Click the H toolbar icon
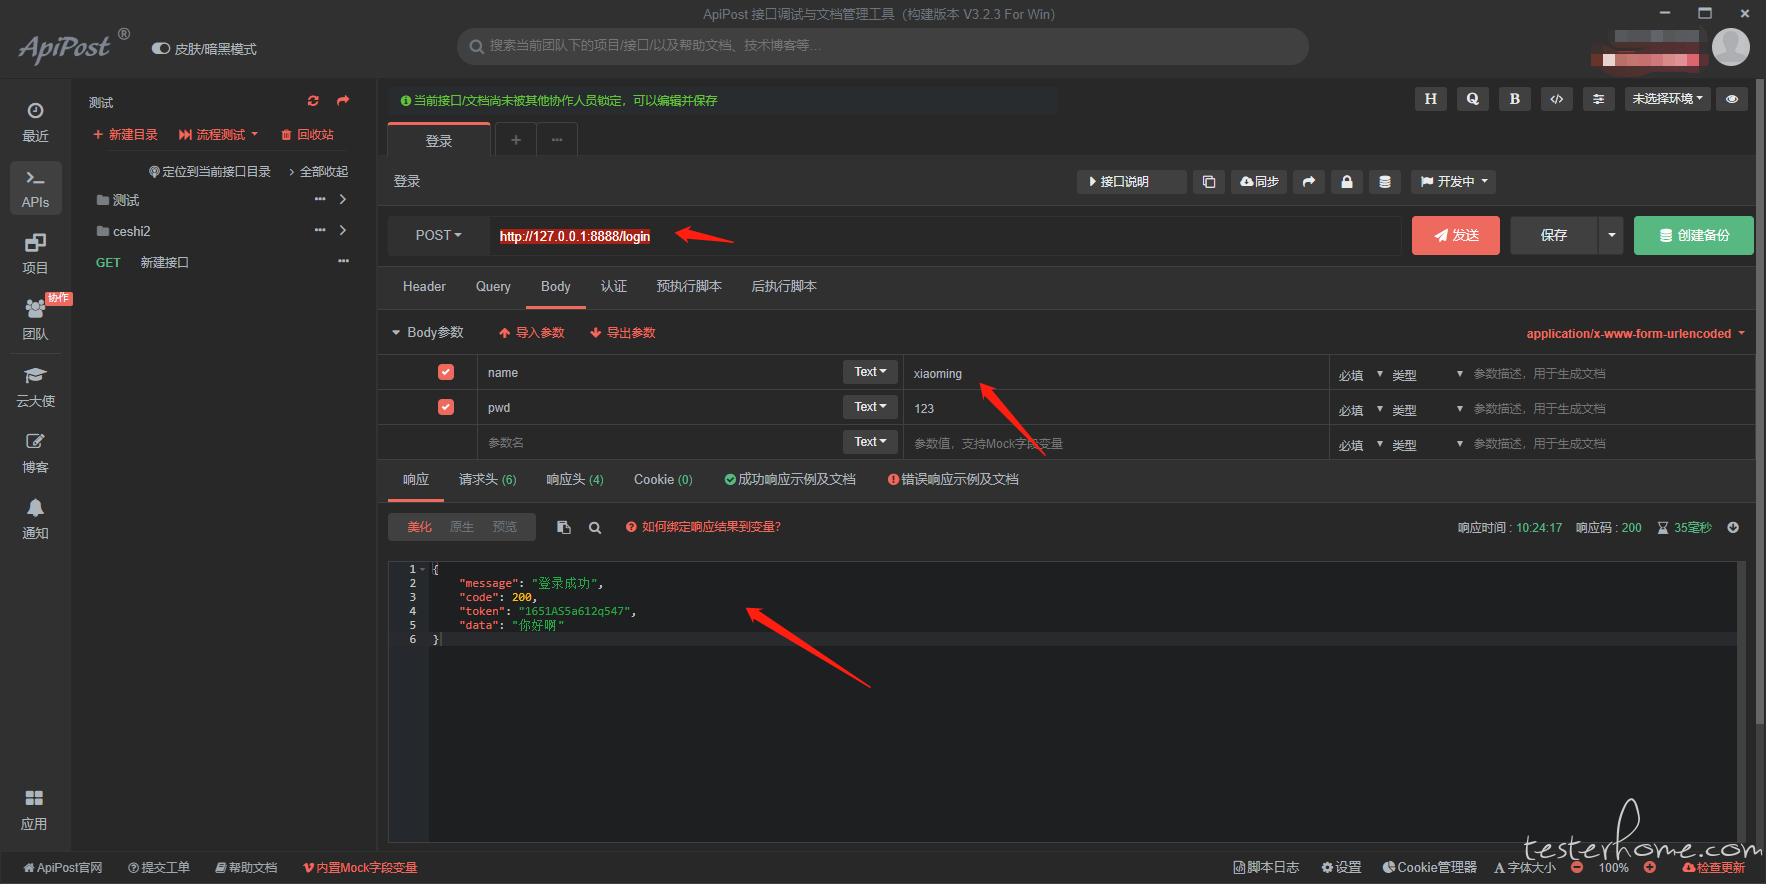The image size is (1766, 884). (x=1431, y=99)
